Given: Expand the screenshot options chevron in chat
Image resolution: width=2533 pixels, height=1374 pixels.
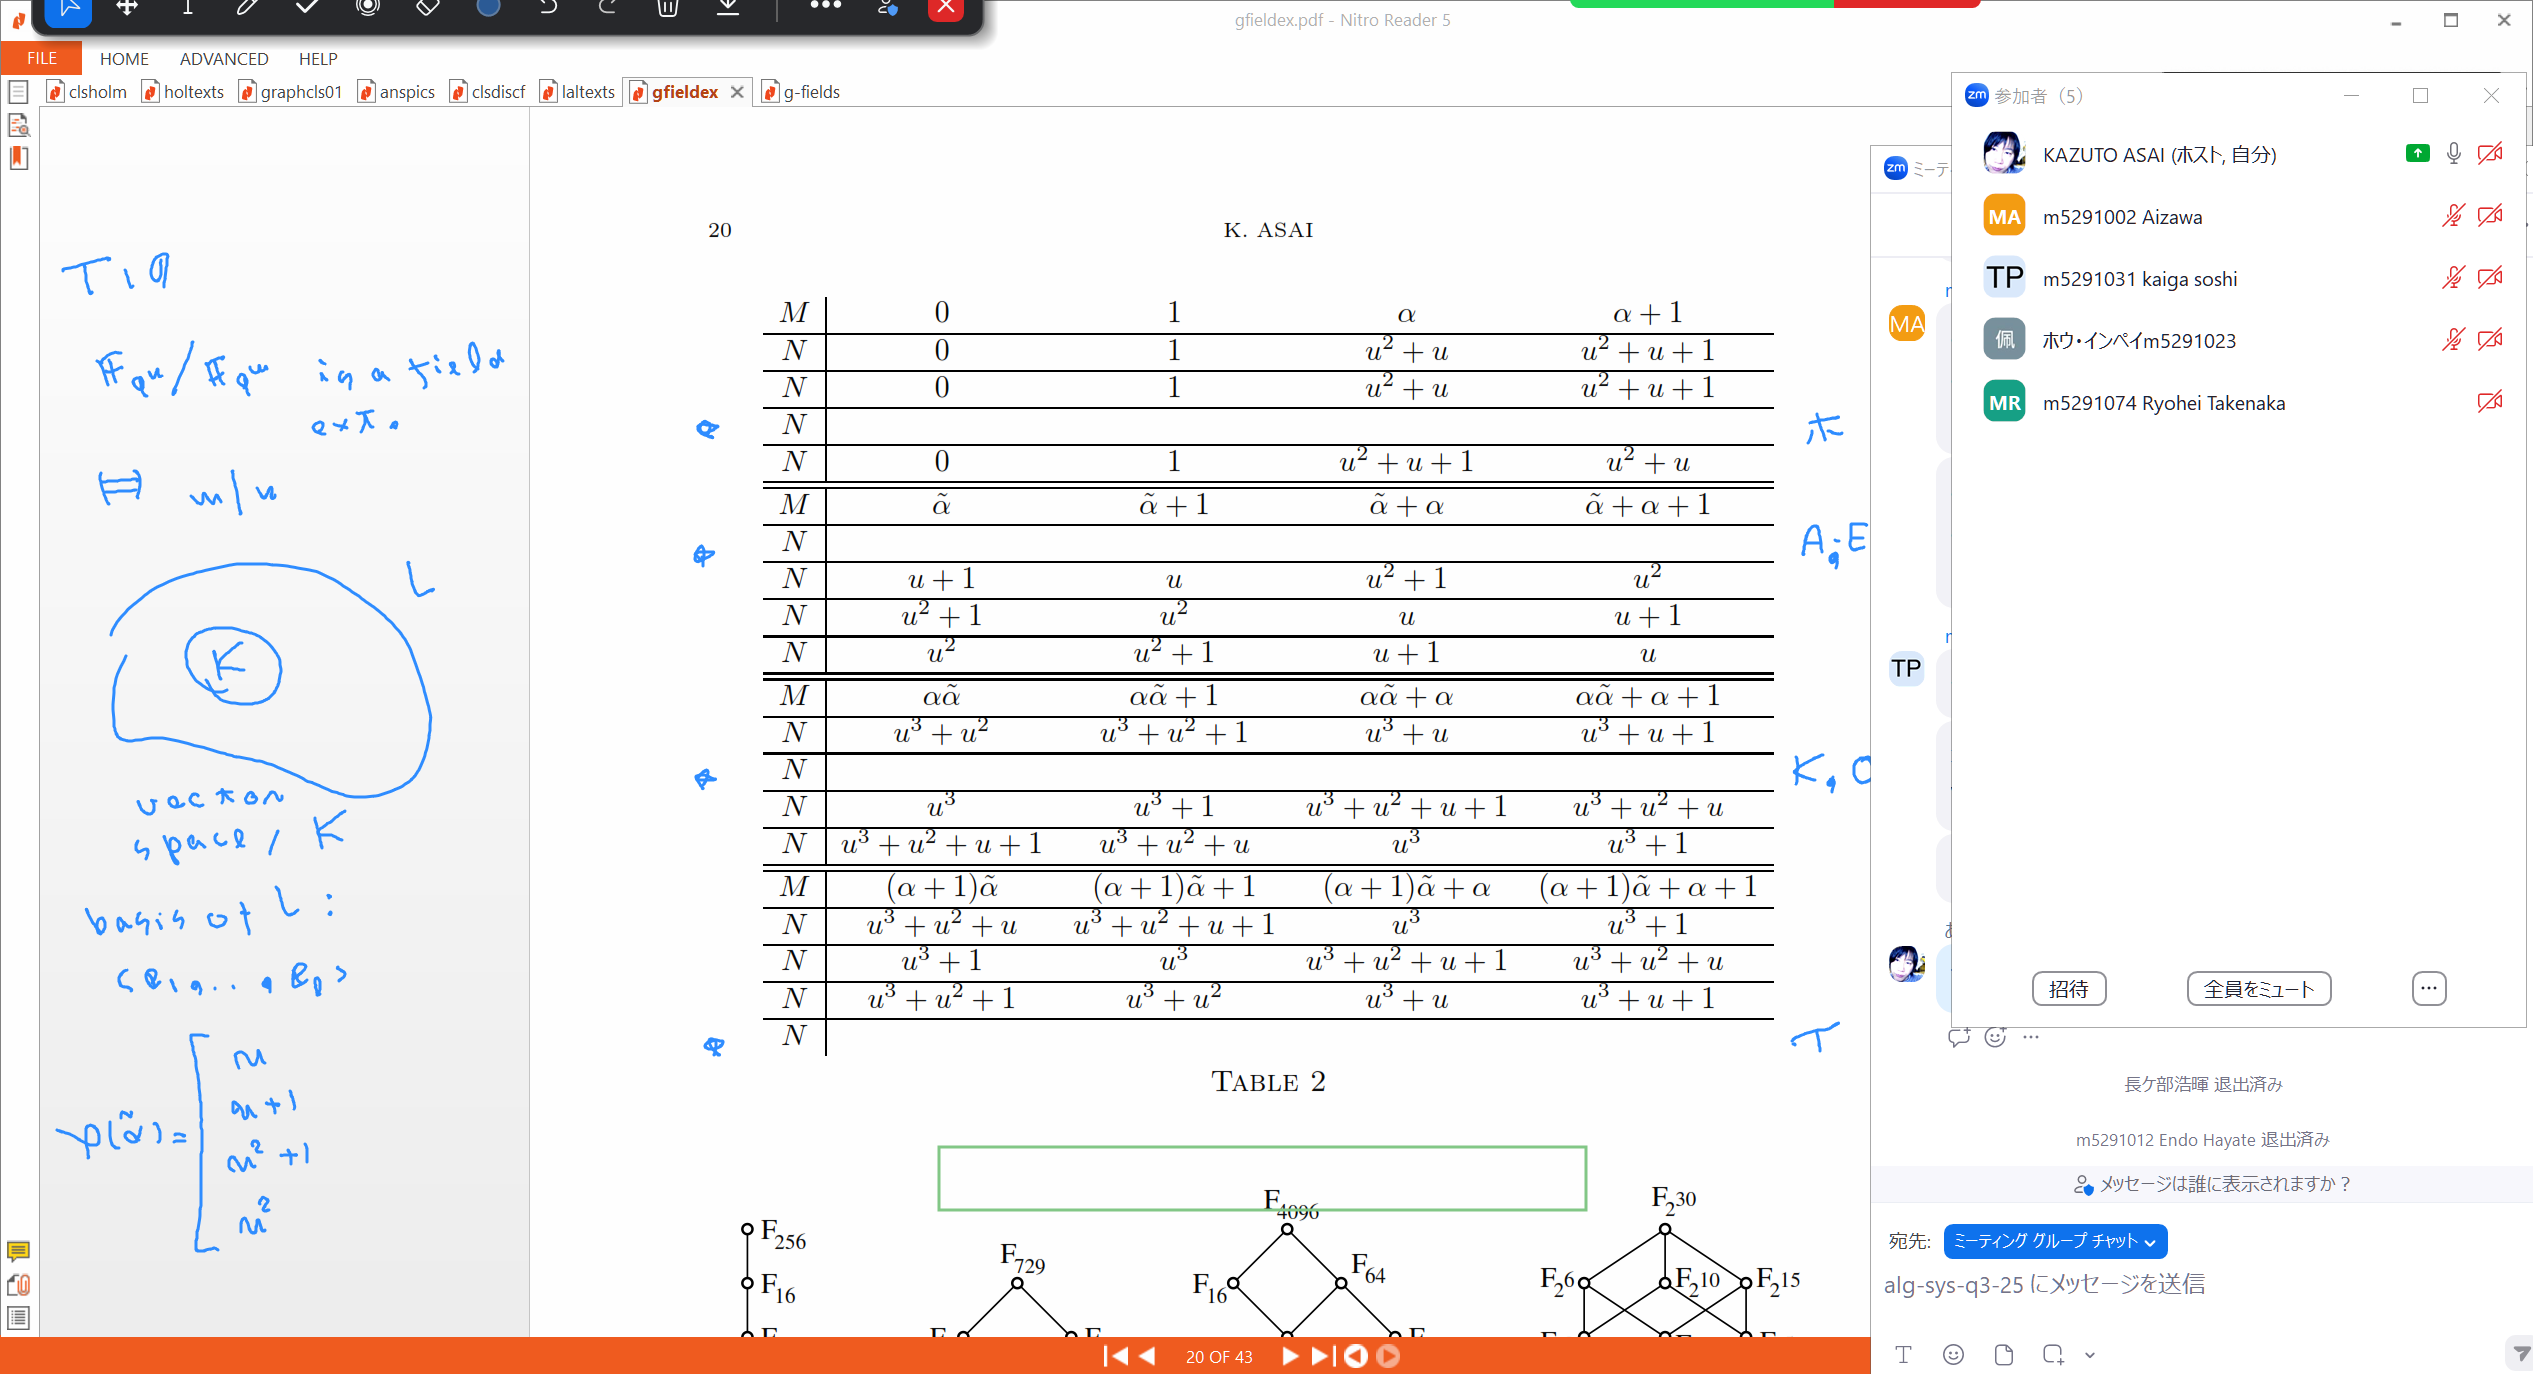Looking at the screenshot, I should pos(2090,1355).
